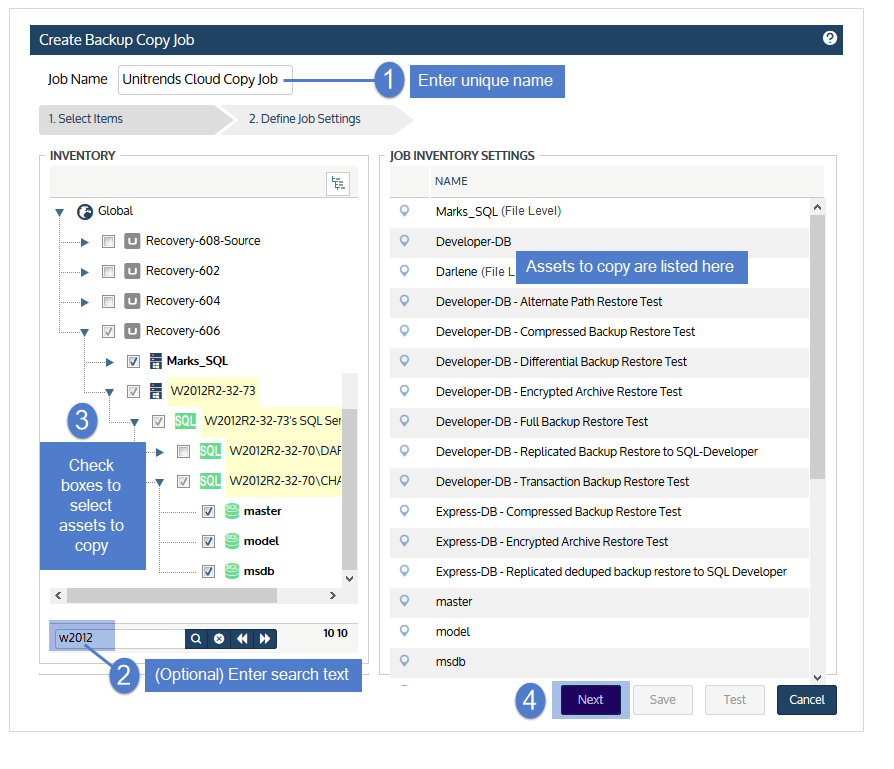Click the Save button

click(x=663, y=699)
